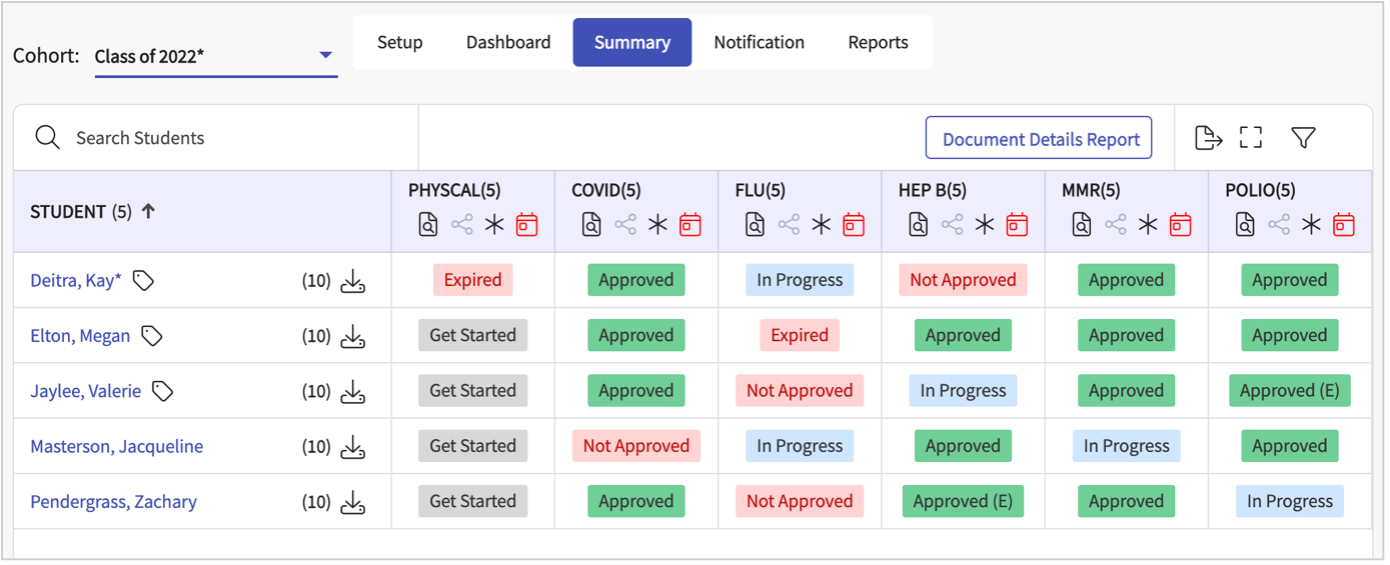Open student link Masterson, Jacqueline
Image resolution: width=1390 pixels, height=565 pixels.
coord(116,446)
